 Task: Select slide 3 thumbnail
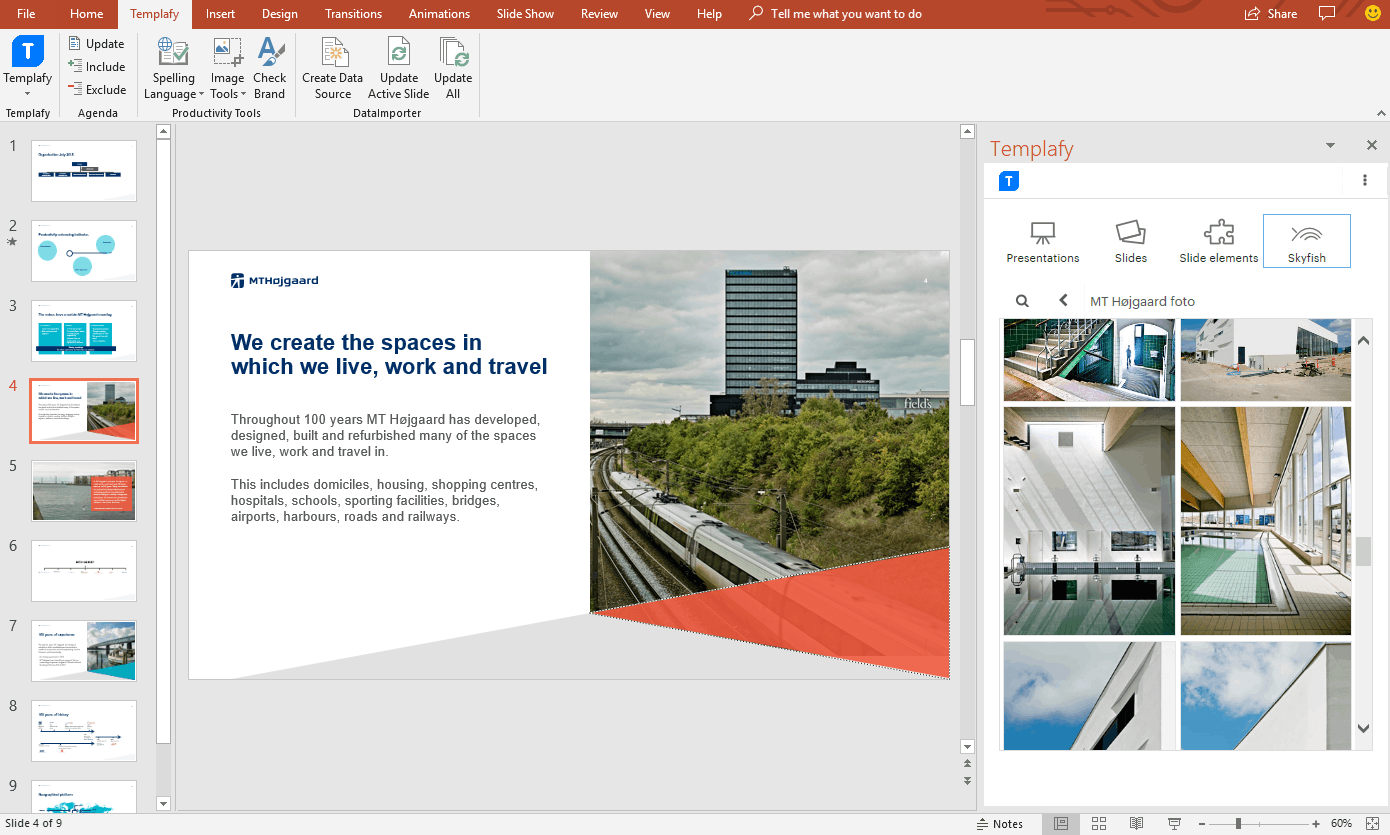84,331
